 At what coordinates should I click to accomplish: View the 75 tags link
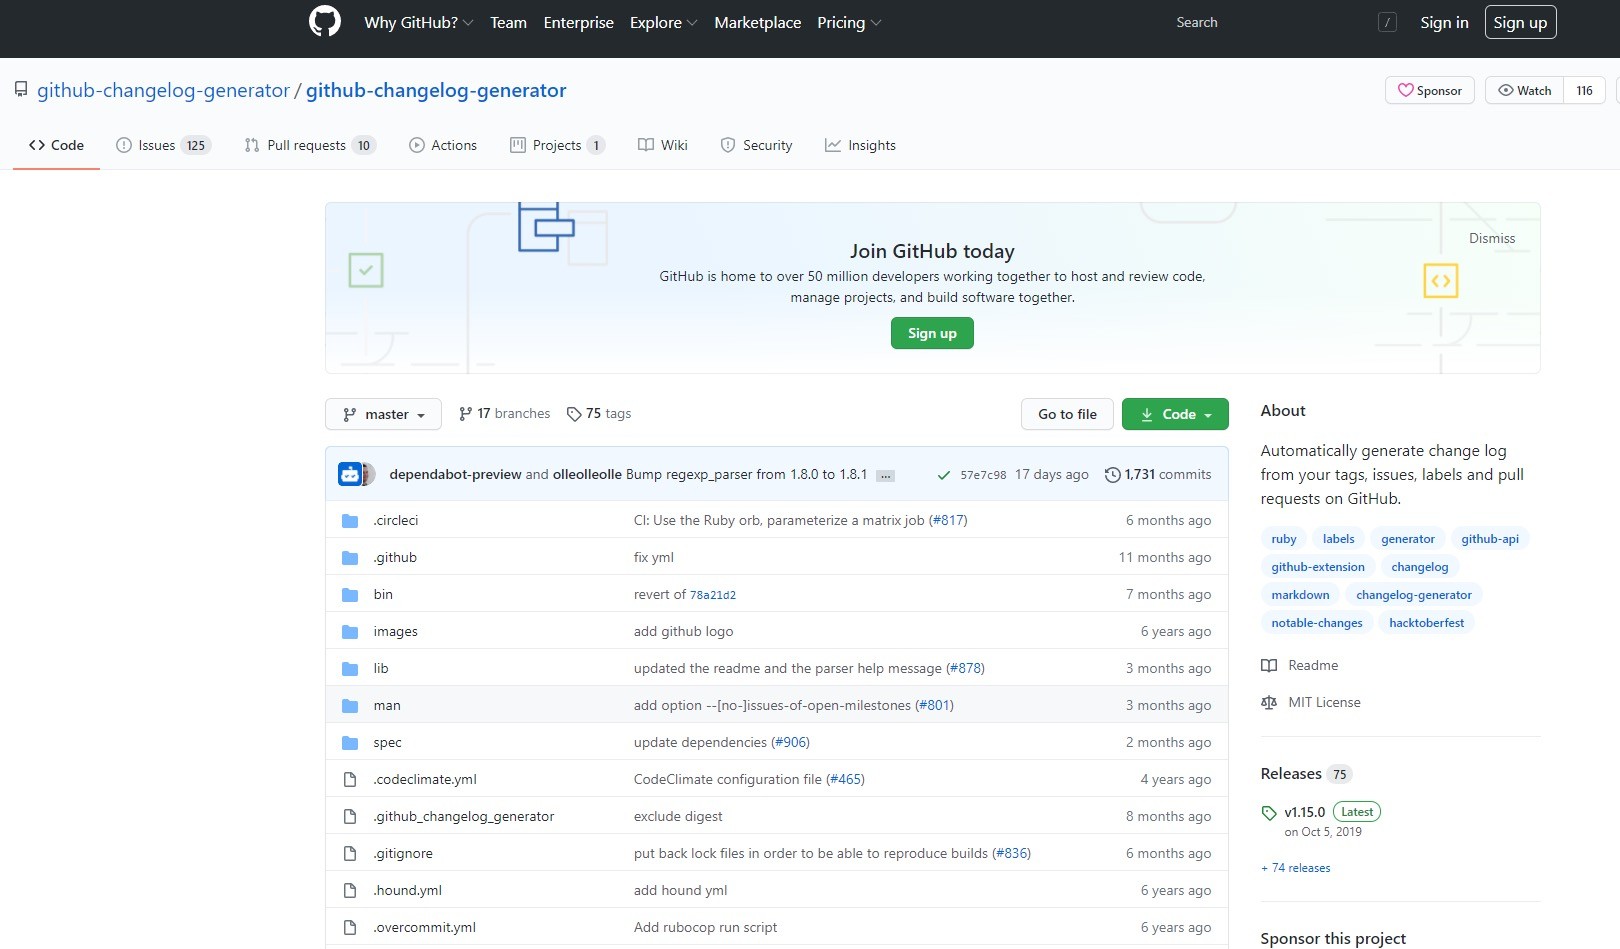pyautogui.click(x=599, y=413)
